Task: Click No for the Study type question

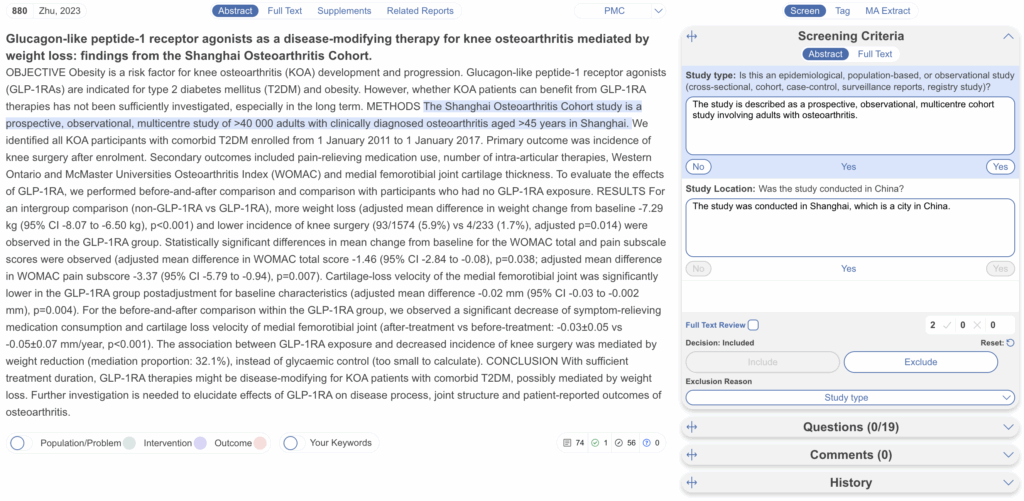Action: coord(698,166)
